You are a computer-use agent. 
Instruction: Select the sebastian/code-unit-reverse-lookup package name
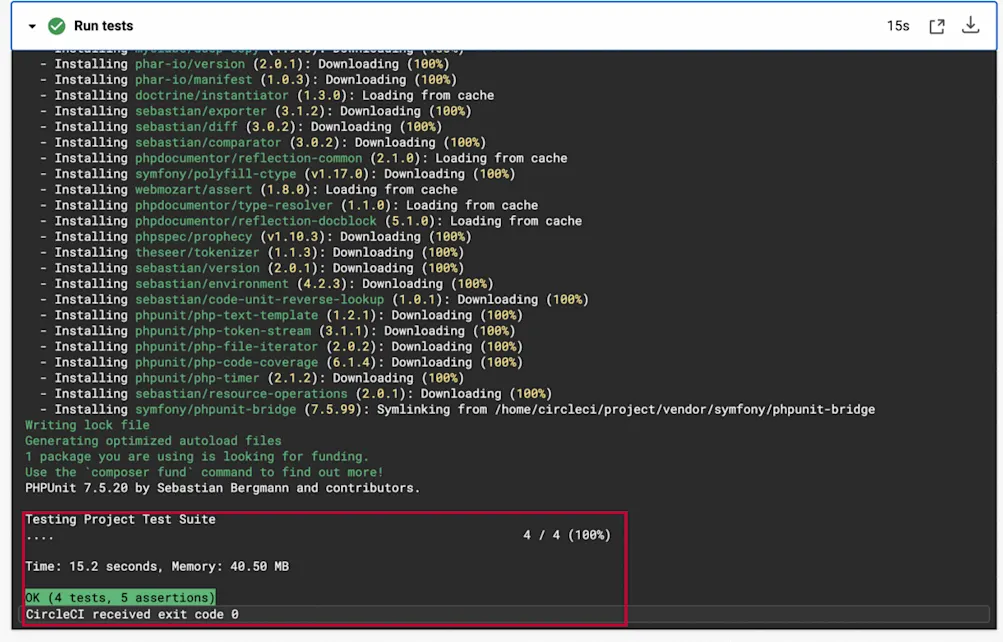point(260,299)
